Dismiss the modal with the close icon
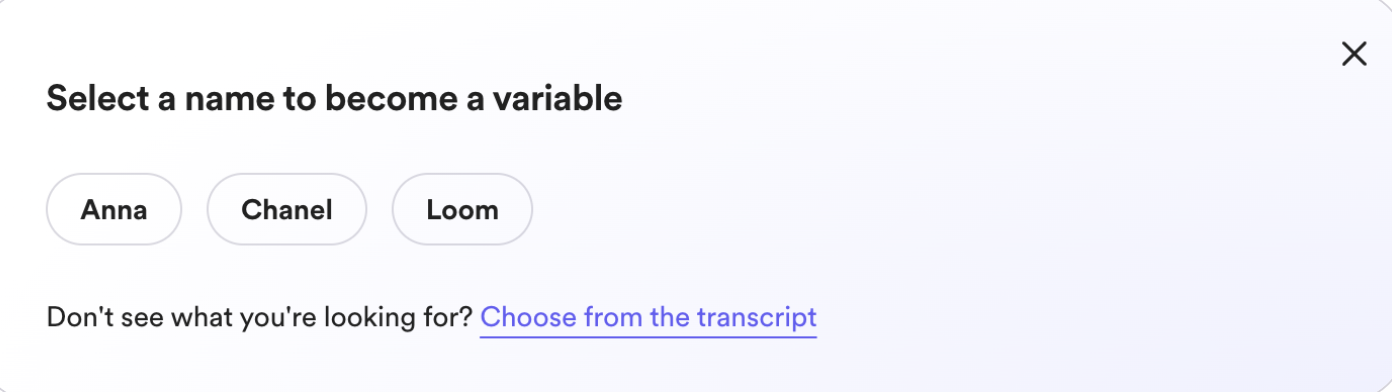Viewport: 1392px width, 392px height. click(x=1354, y=54)
